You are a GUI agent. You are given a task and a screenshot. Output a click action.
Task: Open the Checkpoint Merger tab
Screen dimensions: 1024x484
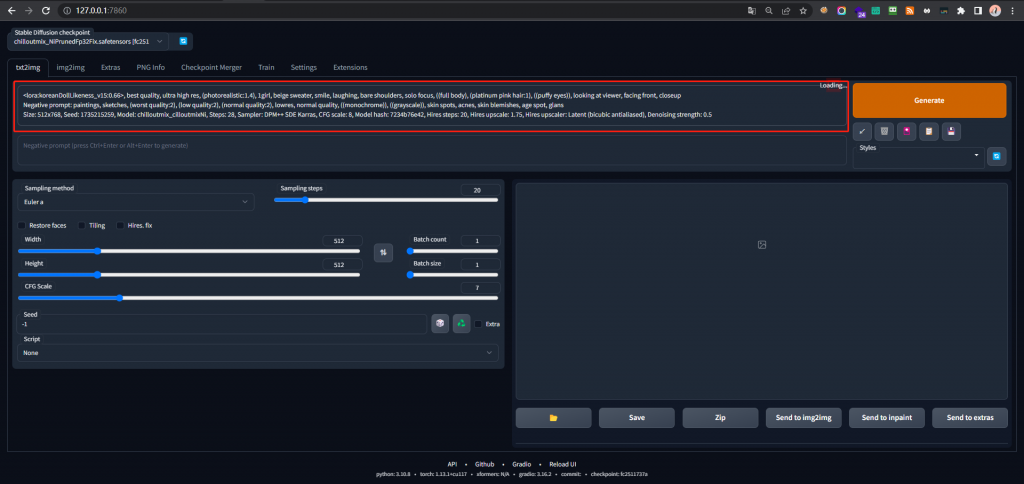coord(211,67)
